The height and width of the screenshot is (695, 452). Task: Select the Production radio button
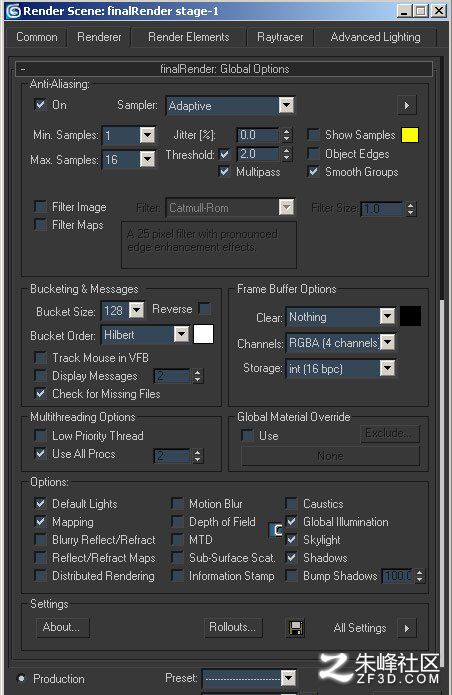[x=21, y=678]
